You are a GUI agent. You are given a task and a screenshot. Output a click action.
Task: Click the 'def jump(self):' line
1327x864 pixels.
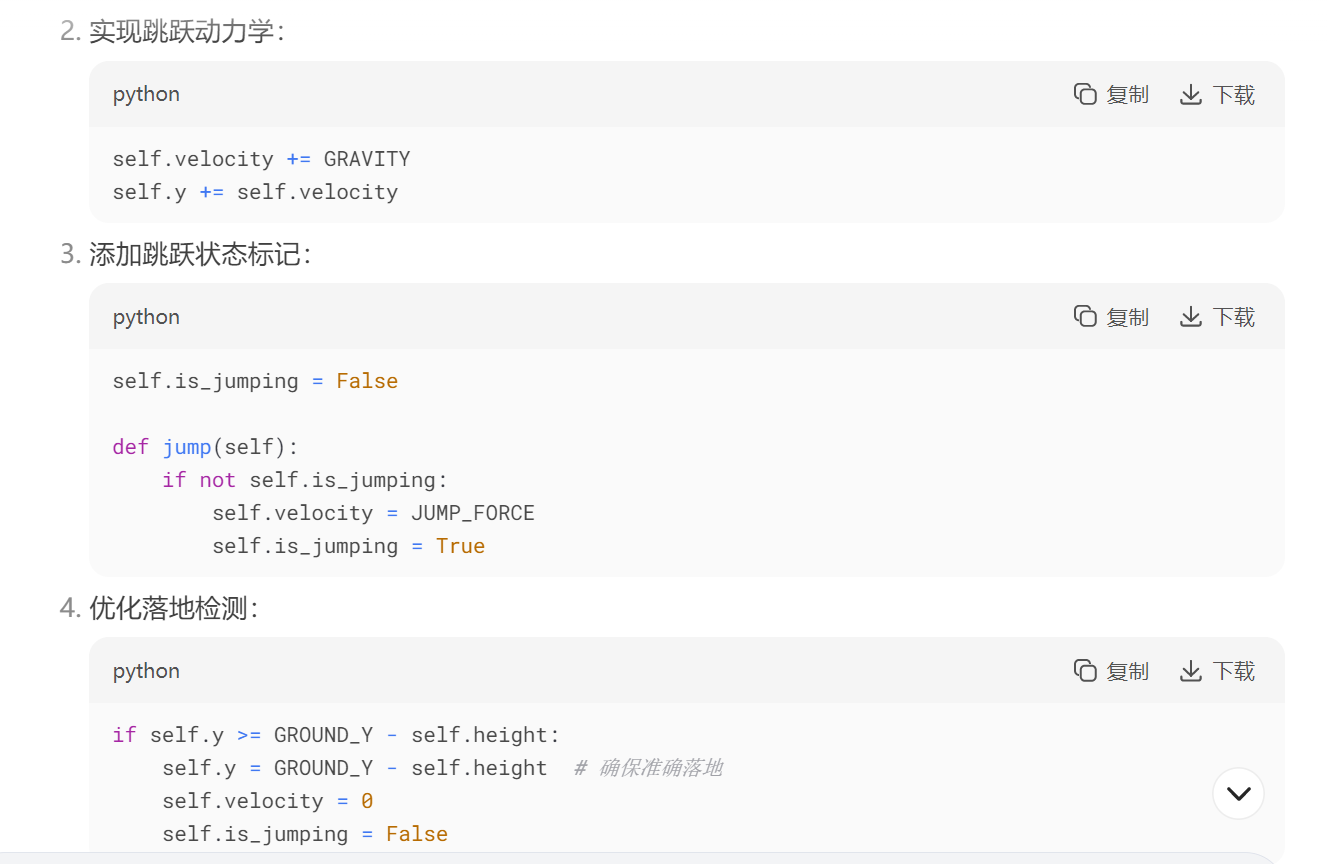(205, 447)
